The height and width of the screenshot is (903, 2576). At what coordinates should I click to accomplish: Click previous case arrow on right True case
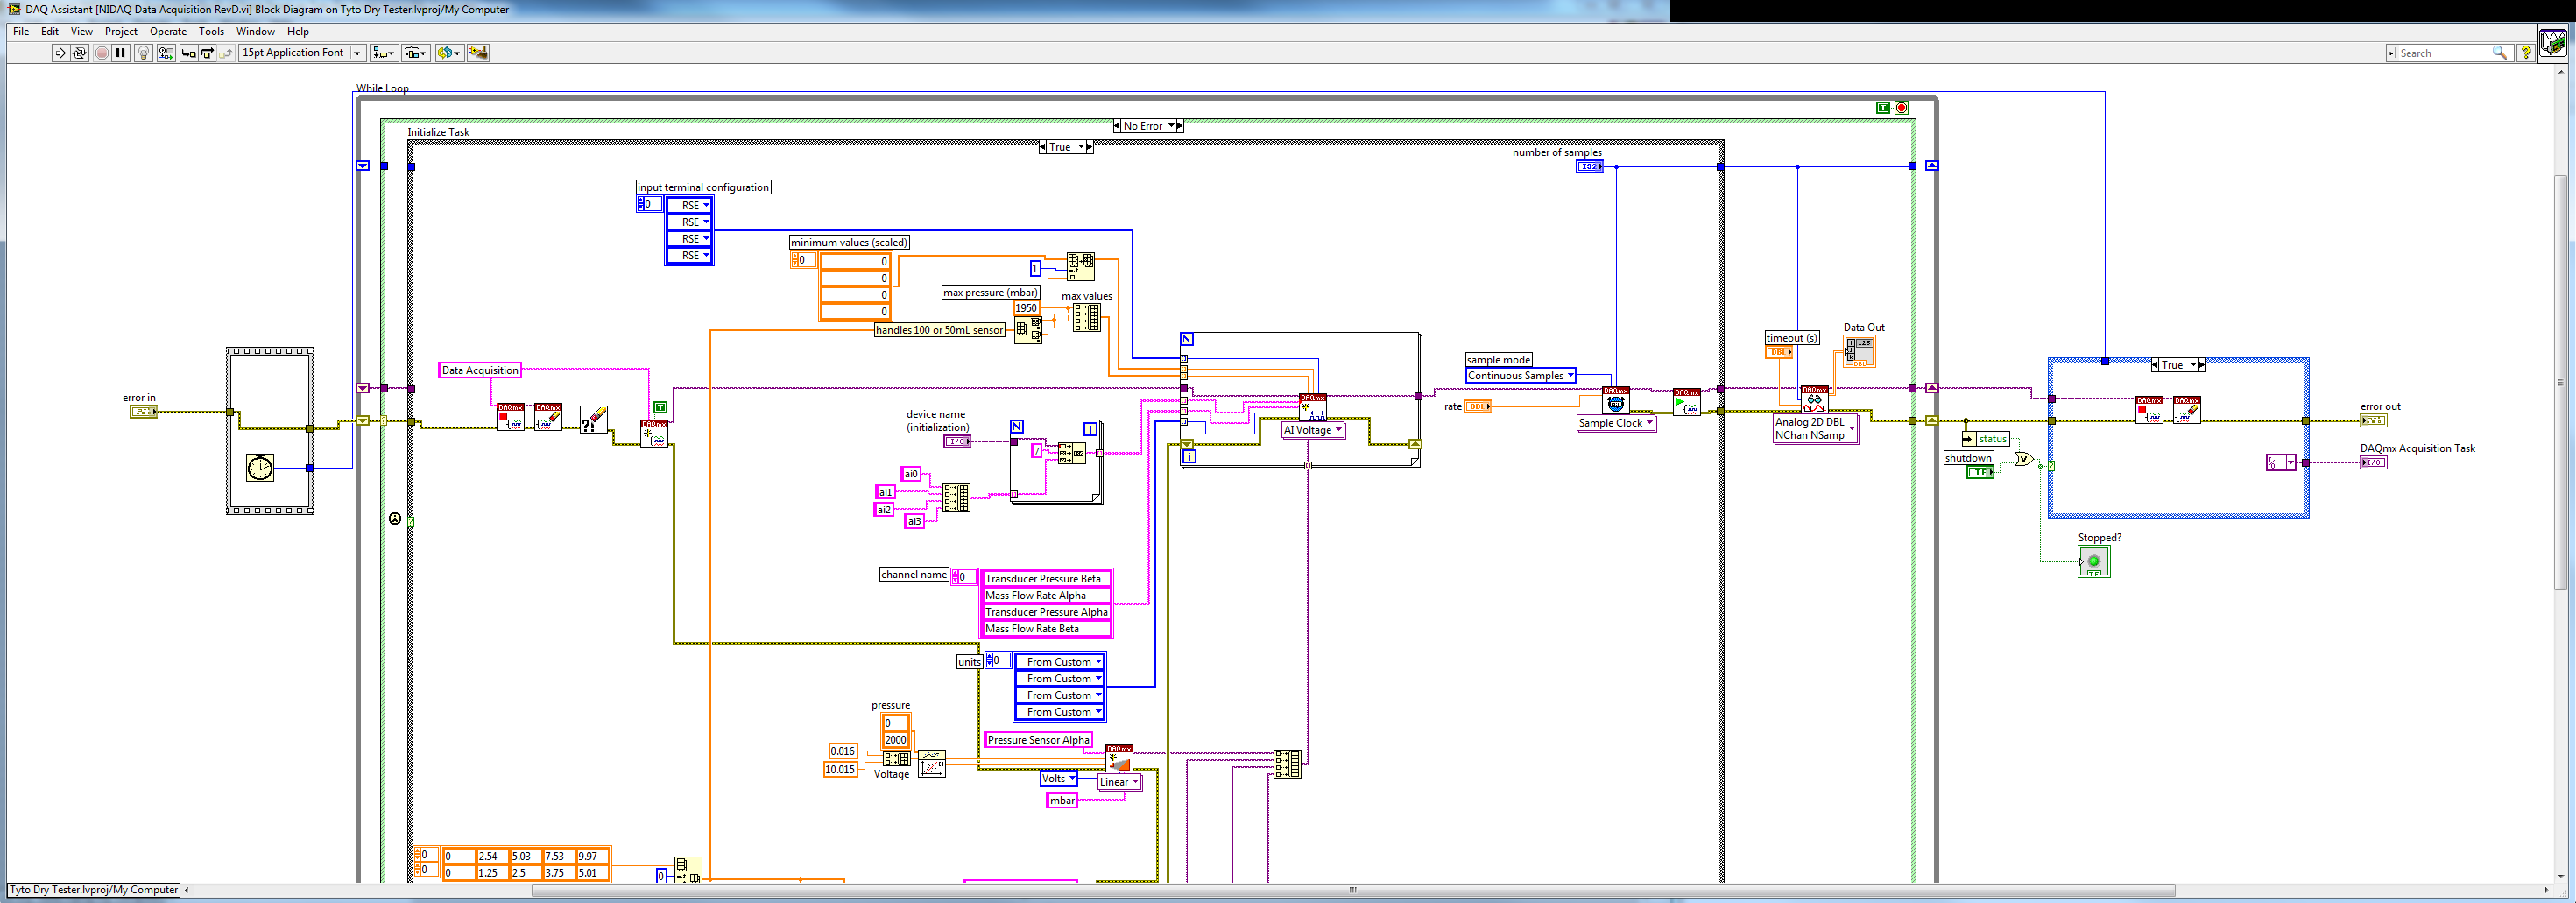[x=2154, y=365]
